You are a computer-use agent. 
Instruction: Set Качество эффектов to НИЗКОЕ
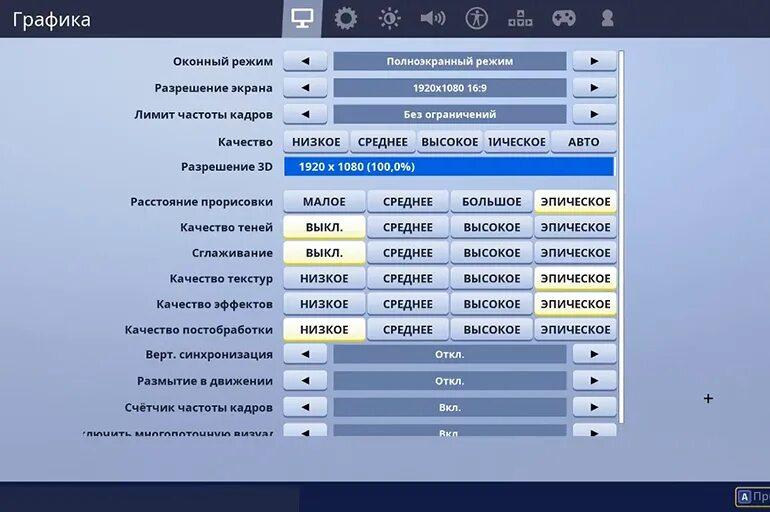click(x=324, y=304)
